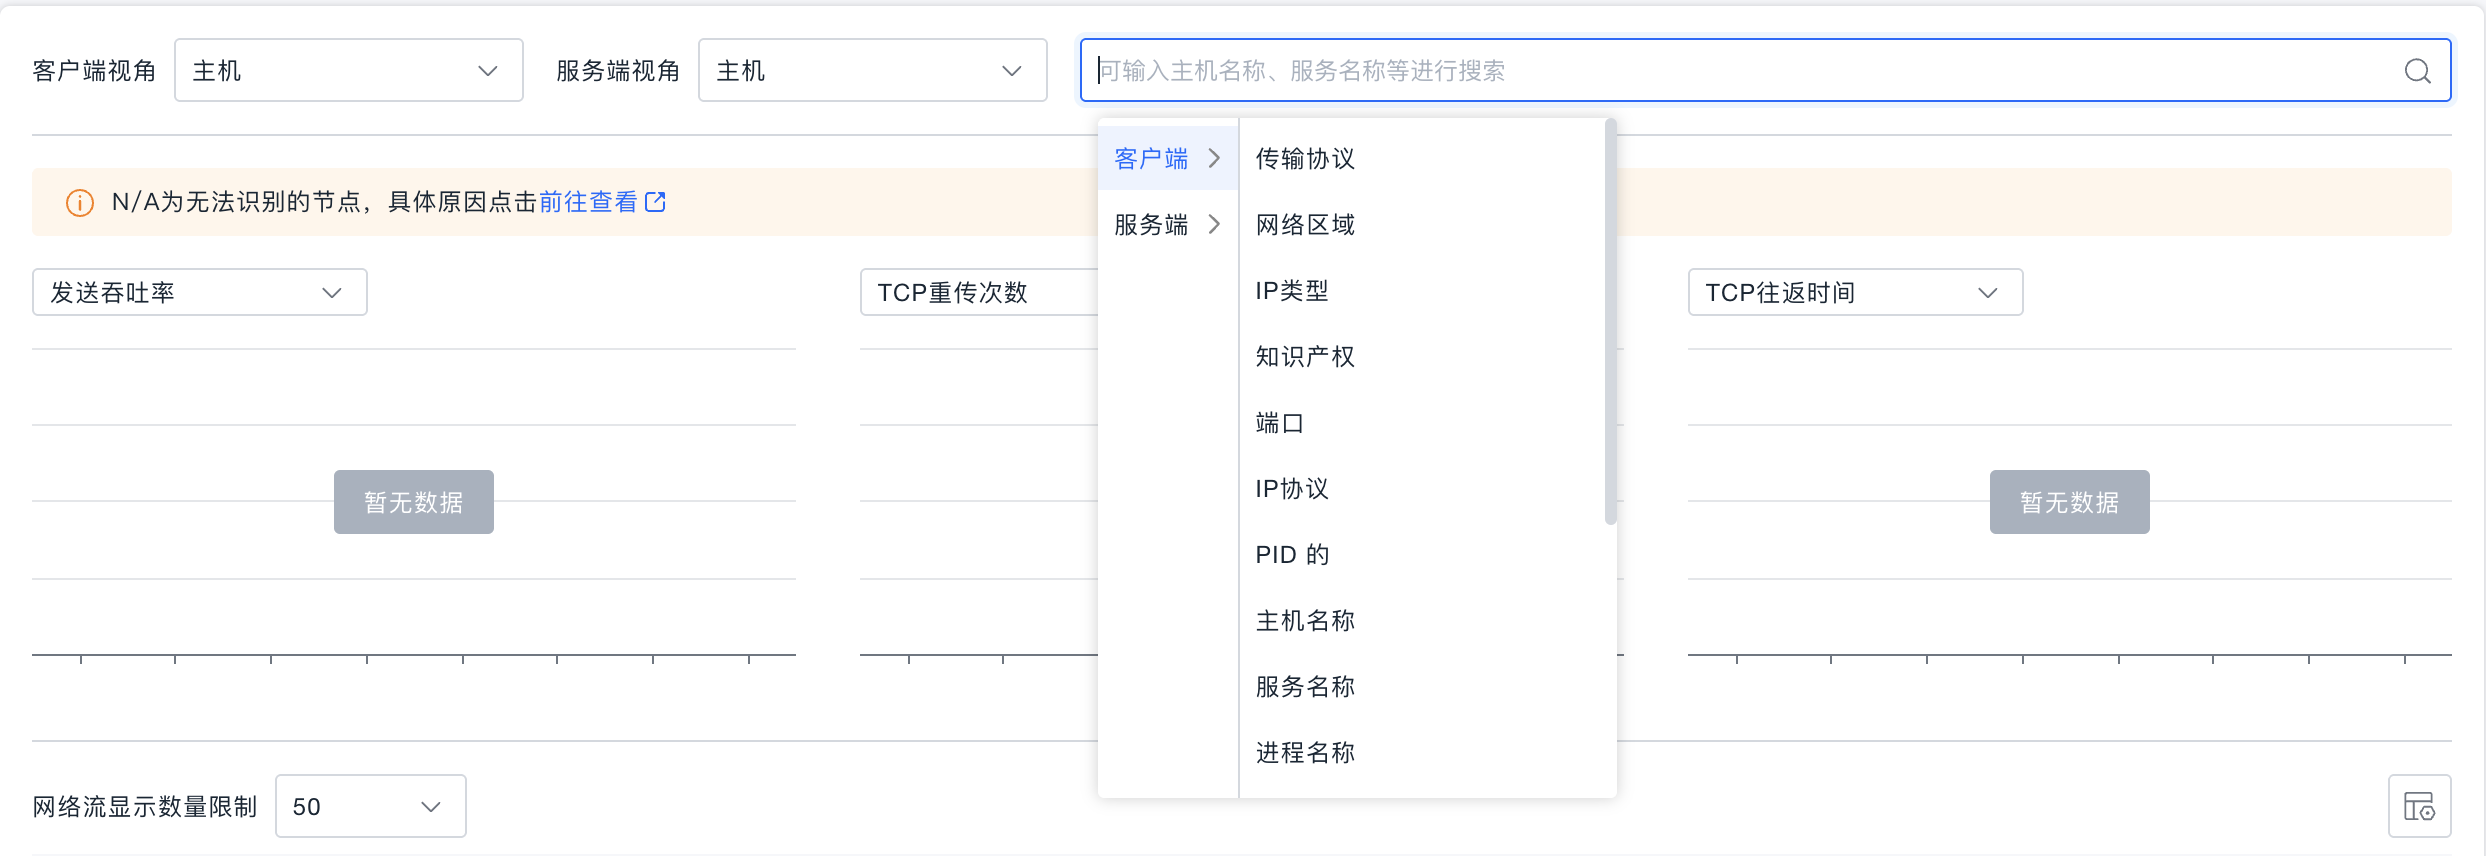This screenshot has height=856, width=2486.
Task: Click the orange info icon in notice
Action: click(80, 203)
